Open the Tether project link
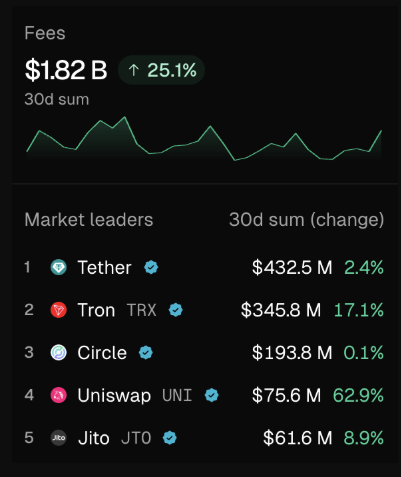 pyautogui.click(x=104, y=267)
